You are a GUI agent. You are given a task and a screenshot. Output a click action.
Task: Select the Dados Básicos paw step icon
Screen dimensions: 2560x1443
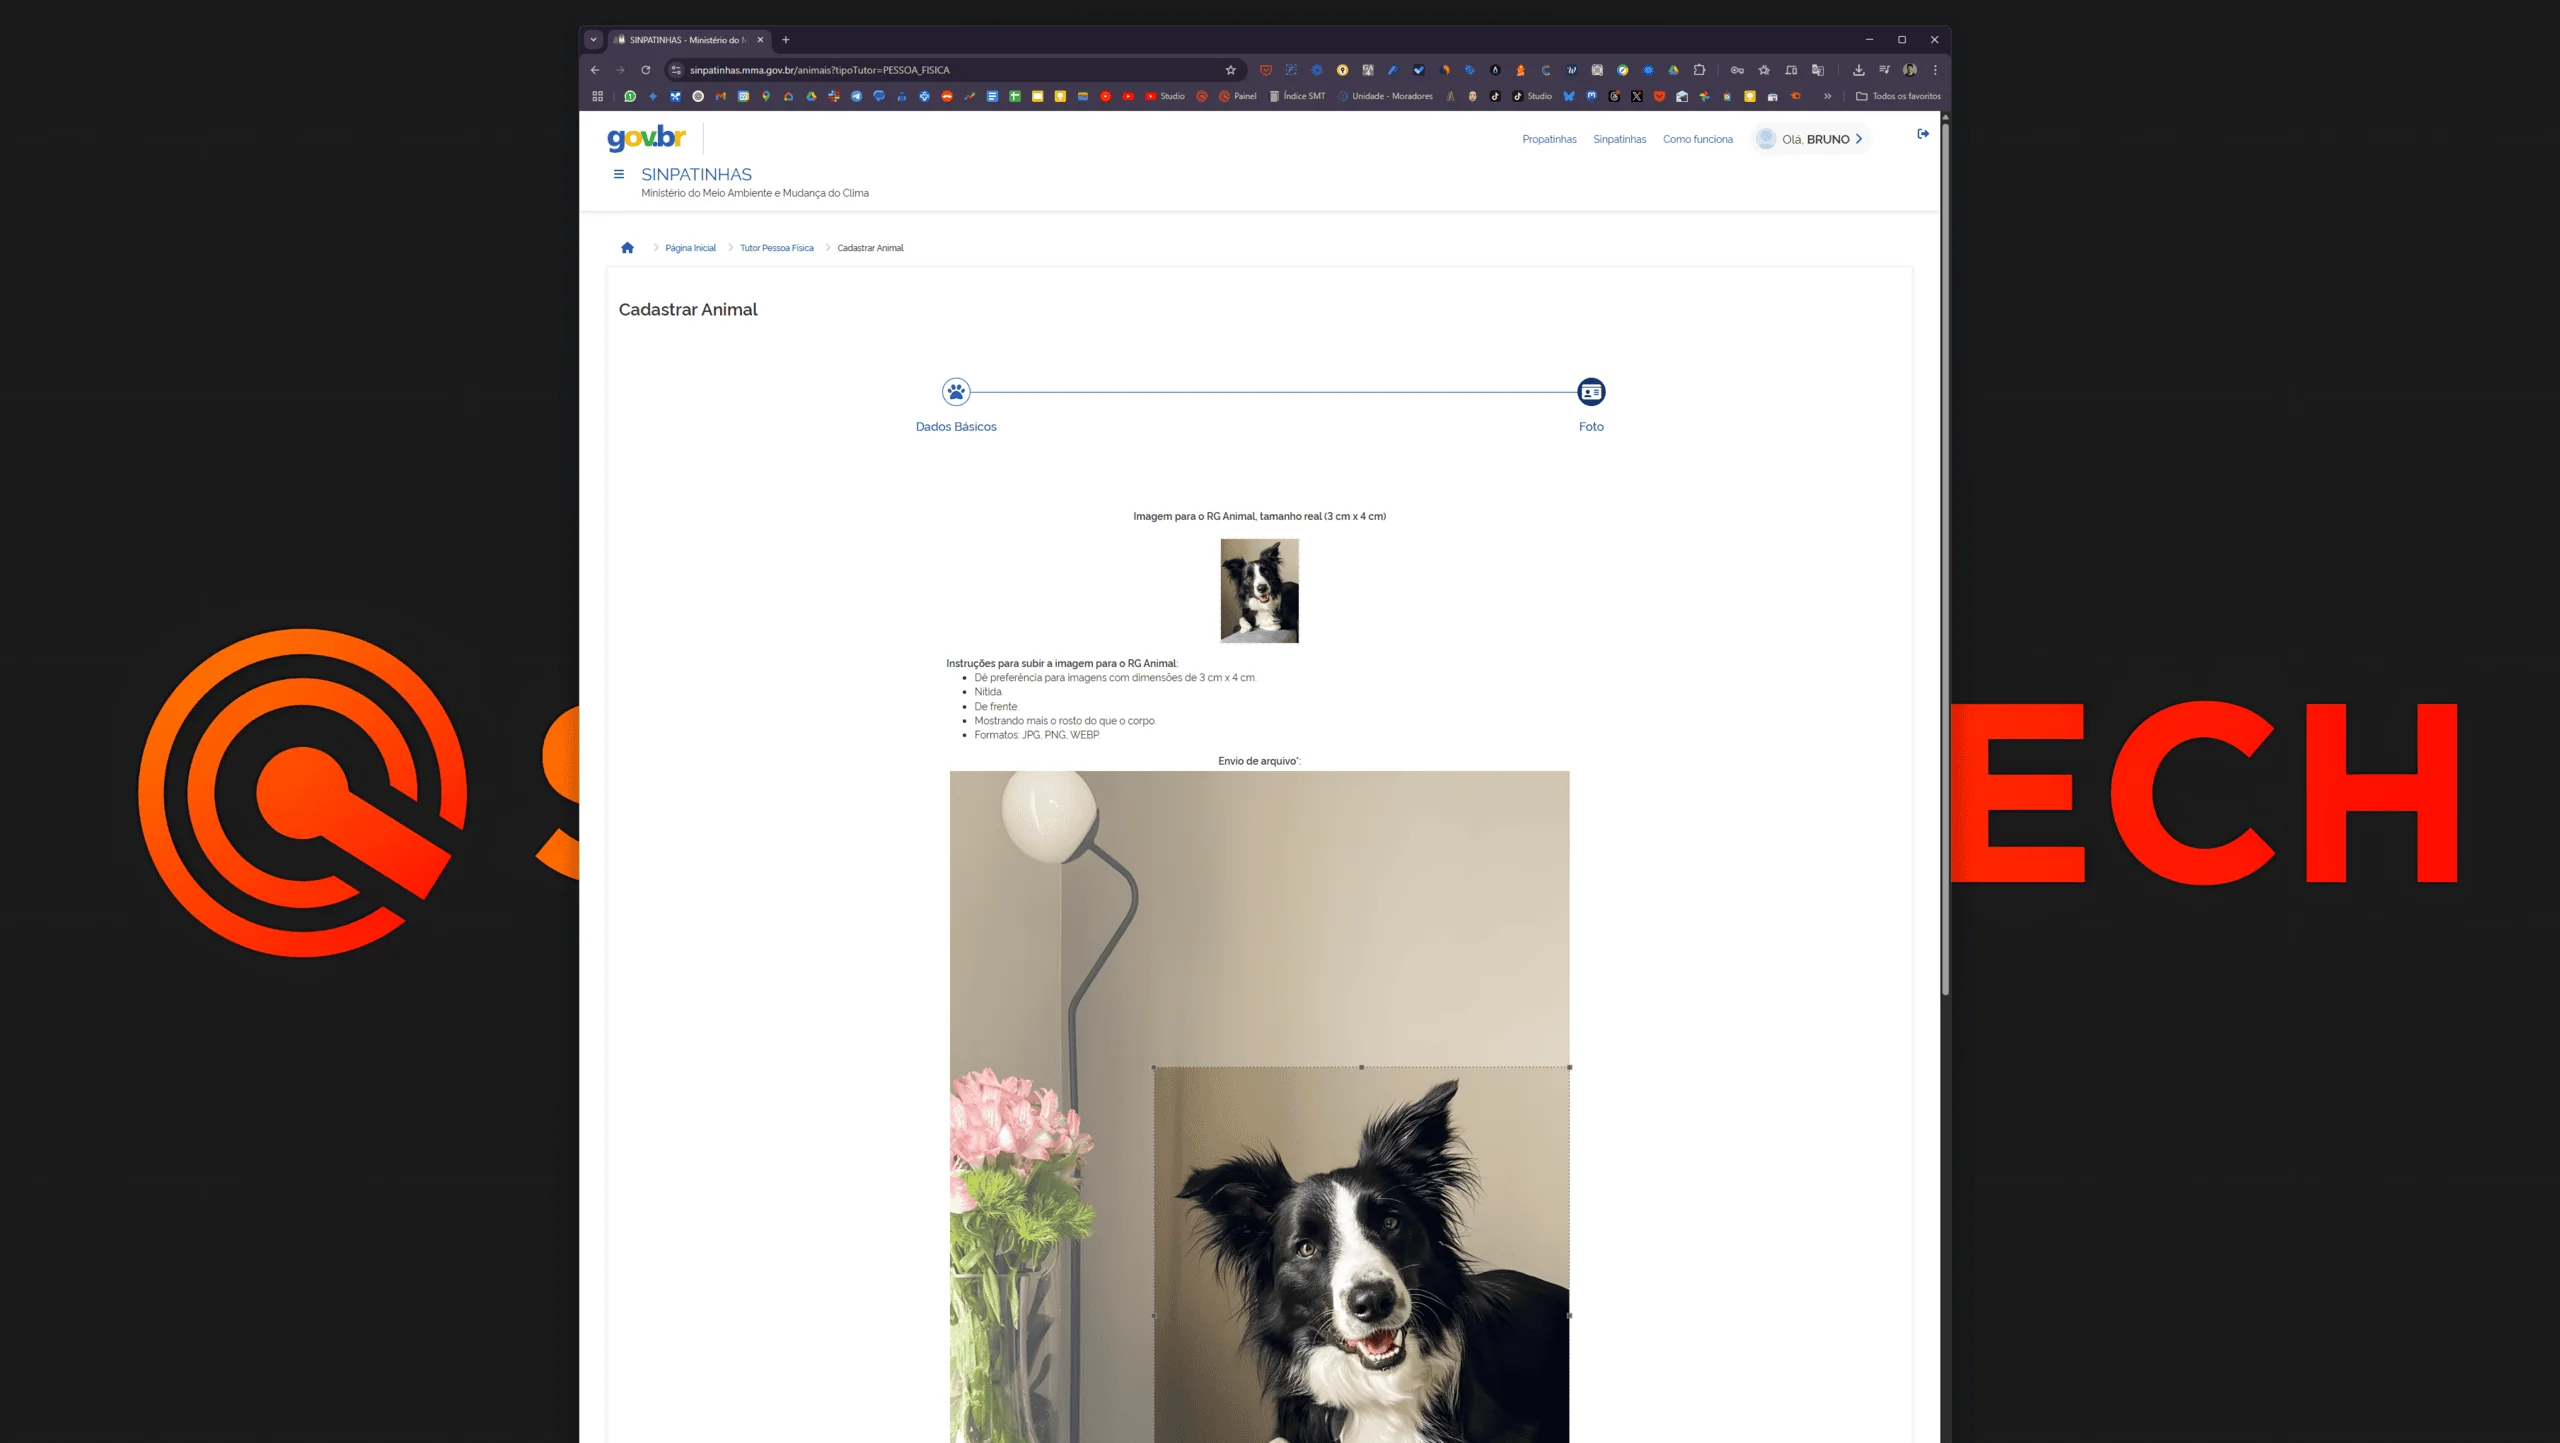pos(956,392)
